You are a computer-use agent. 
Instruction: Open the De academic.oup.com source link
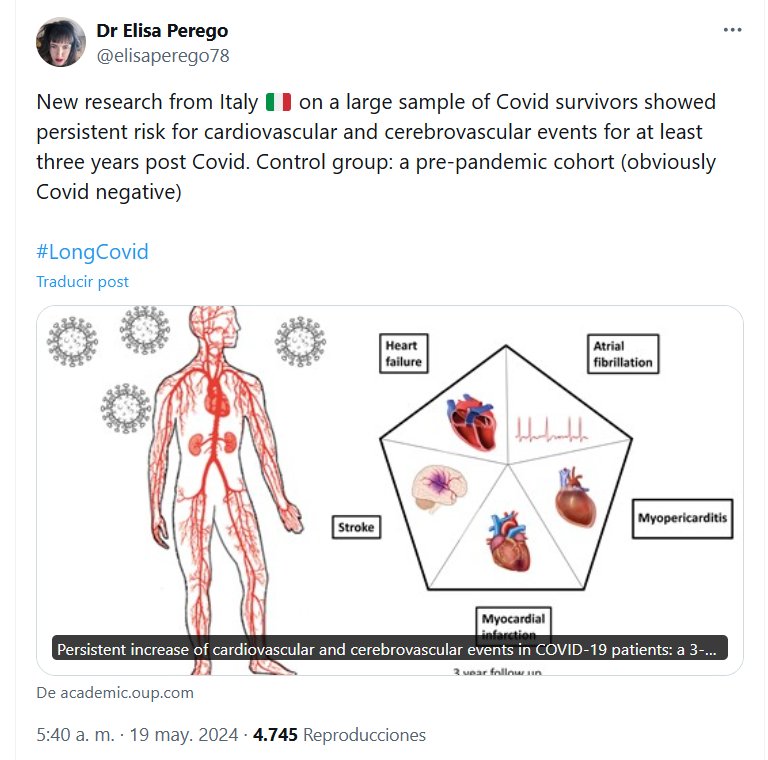(x=115, y=692)
